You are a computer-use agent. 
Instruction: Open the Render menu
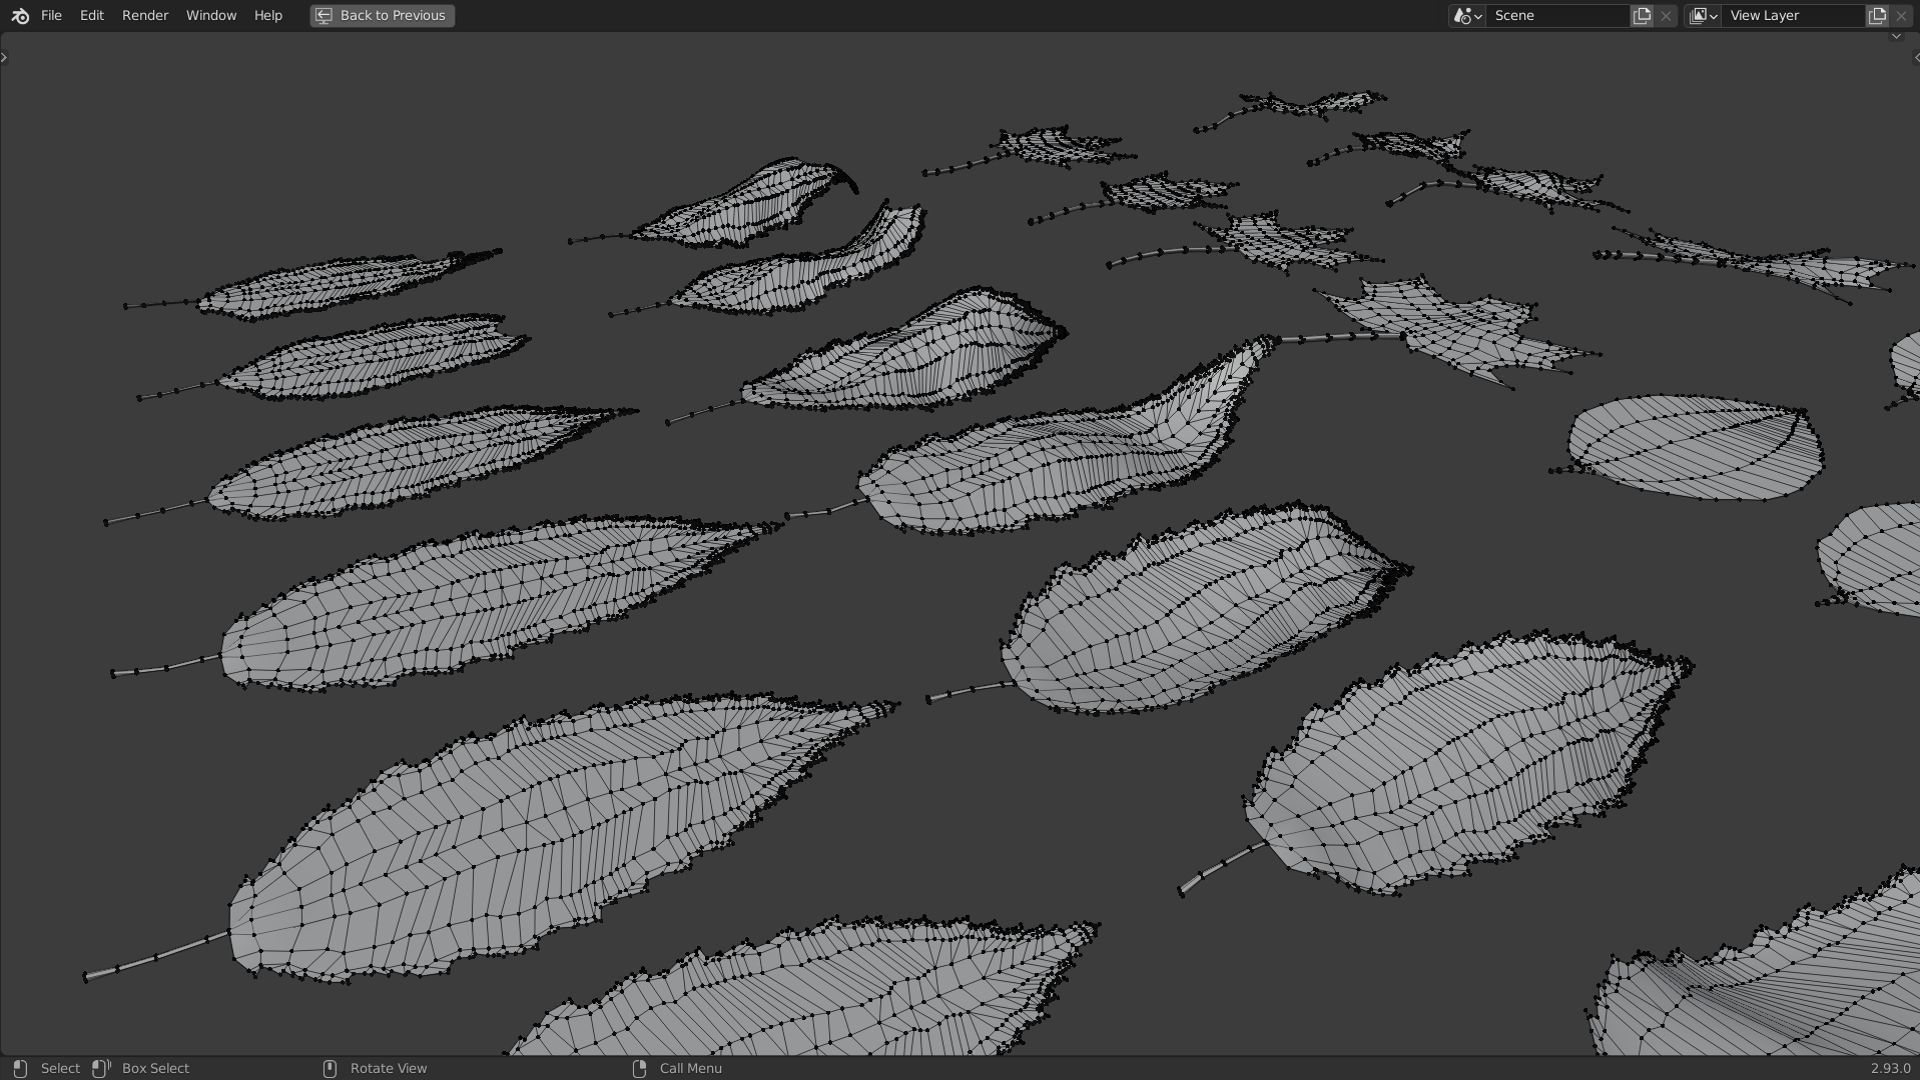click(x=145, y=16)
